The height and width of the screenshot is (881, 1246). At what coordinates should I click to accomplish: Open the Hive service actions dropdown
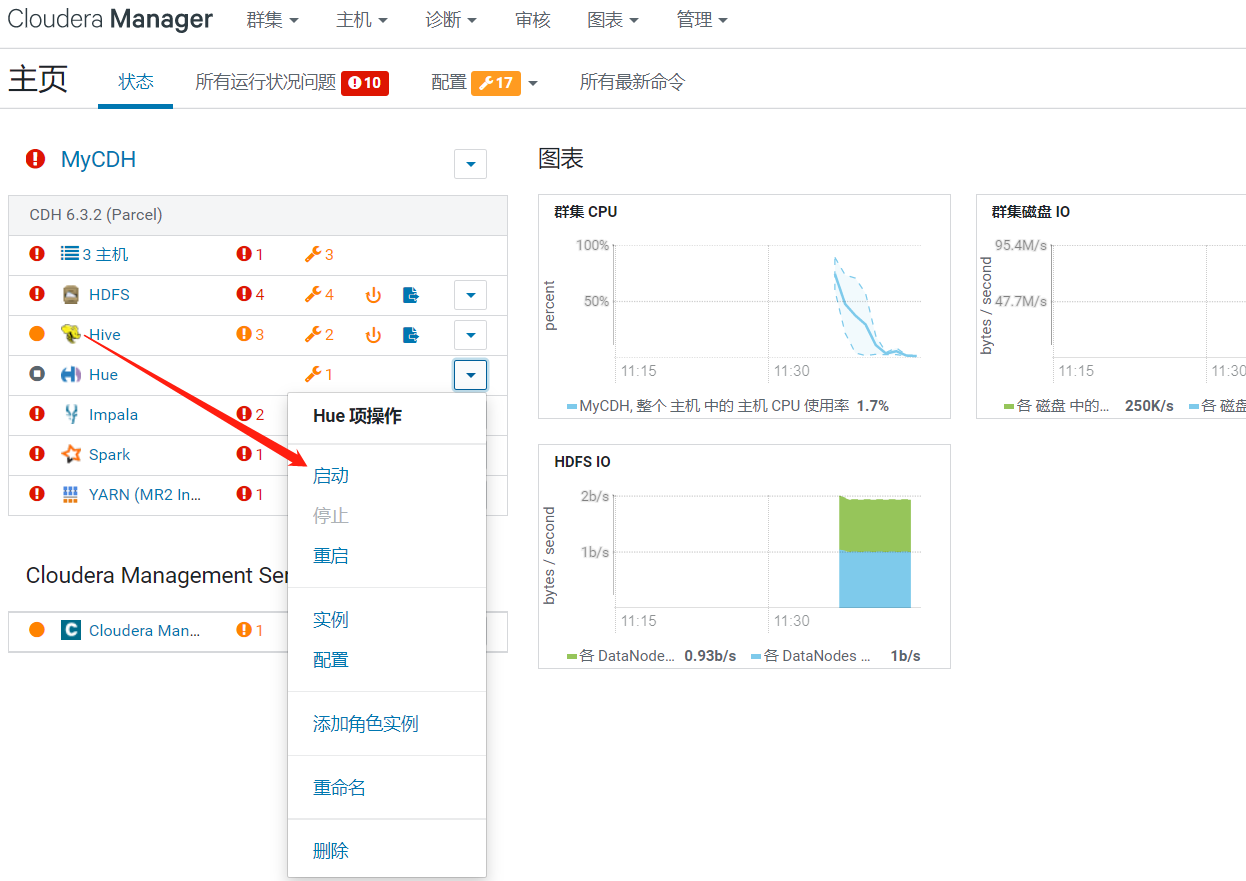pyautogui.click(x=470, y=335)
